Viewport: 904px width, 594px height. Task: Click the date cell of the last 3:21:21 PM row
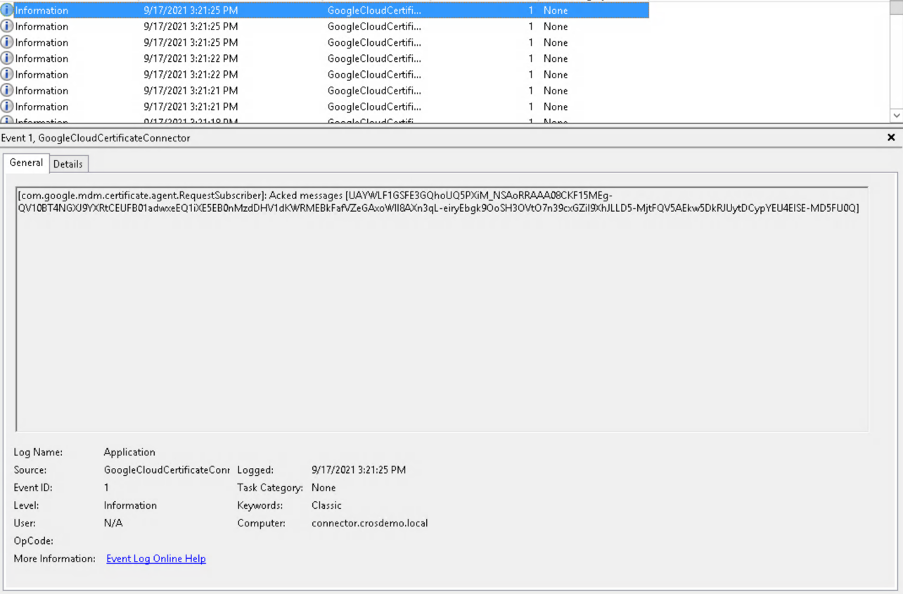(190, 106)
